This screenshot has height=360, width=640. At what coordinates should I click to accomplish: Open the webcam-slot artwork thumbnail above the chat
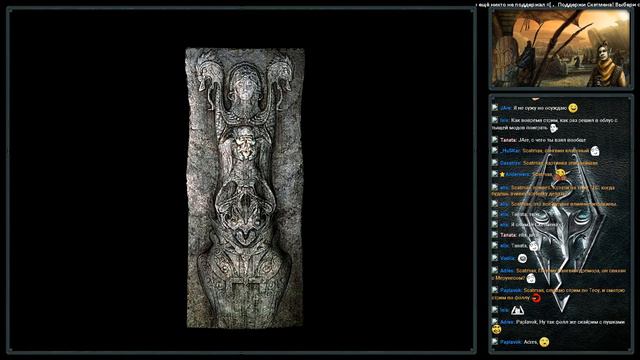point(561,49)
